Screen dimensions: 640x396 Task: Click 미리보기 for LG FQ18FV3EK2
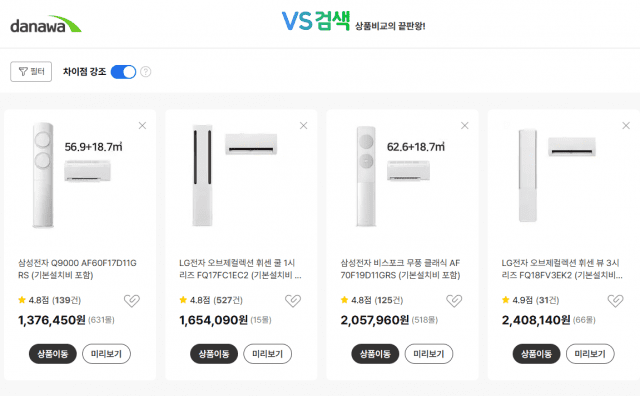(590, 354)
